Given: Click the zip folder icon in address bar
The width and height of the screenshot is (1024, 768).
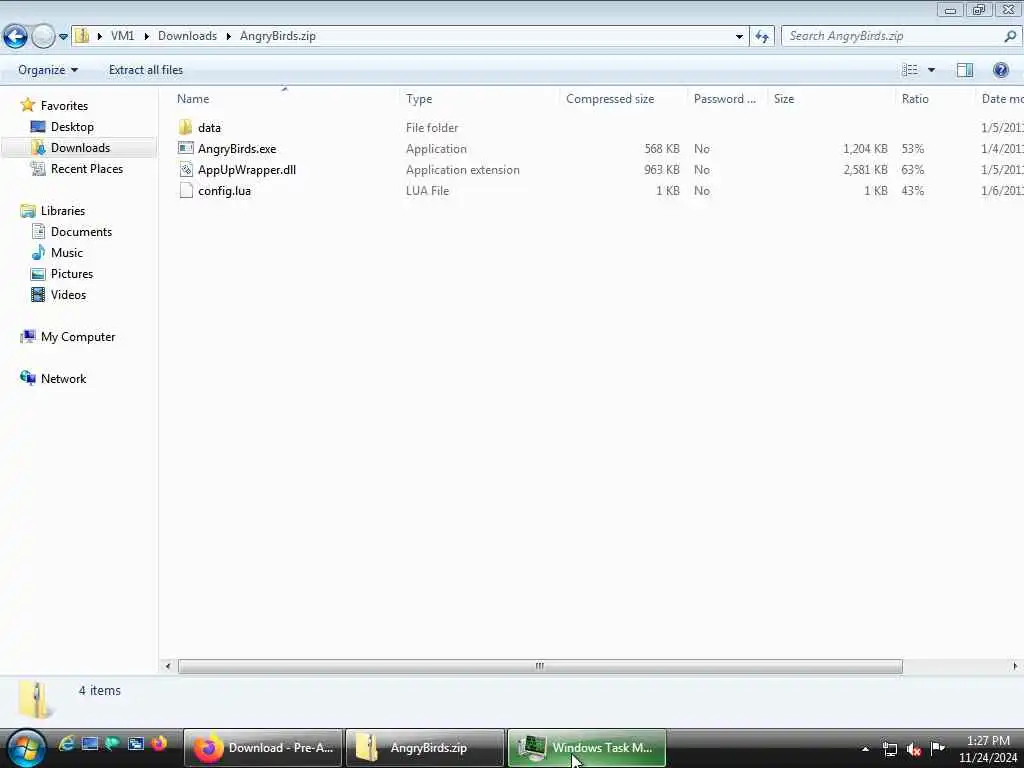Looking at the screenshot, I should pos(82,35).
